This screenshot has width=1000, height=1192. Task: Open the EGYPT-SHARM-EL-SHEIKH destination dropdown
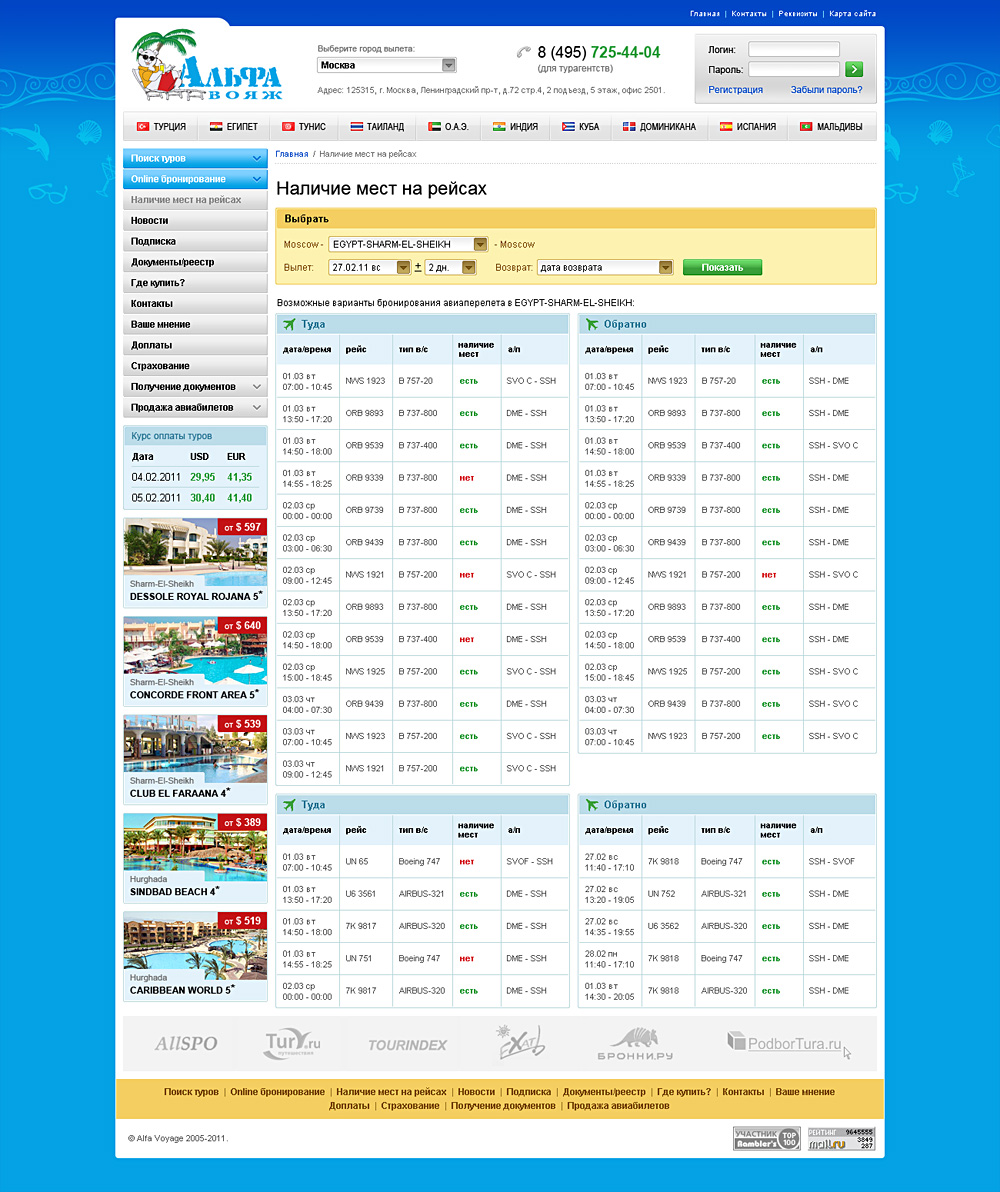tap(408, 244)
